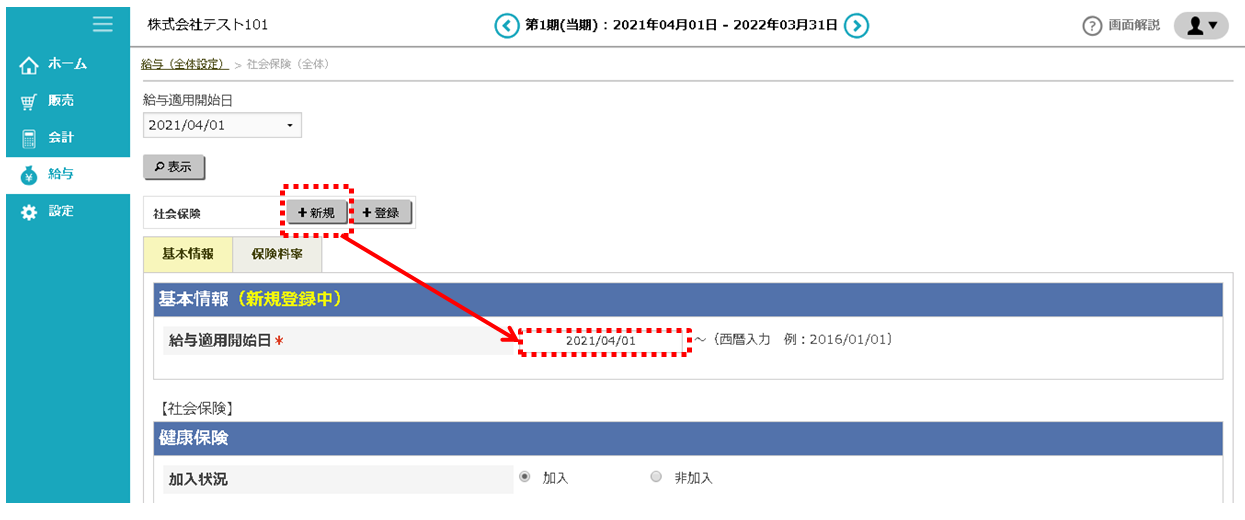This screenshot has width=1245, height=520.
Task: Select the 非加入 radio button
Action: coord(656,477)
